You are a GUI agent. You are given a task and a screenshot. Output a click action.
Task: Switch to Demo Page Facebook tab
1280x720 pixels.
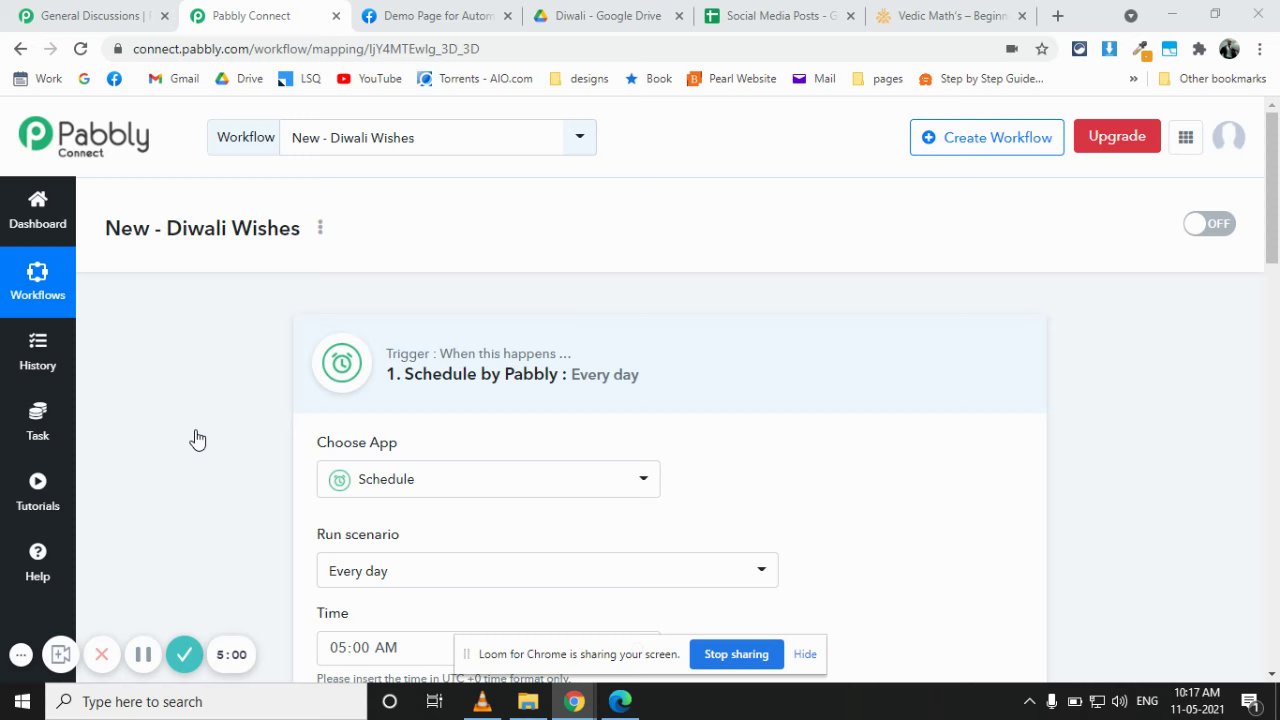[436, 16]
